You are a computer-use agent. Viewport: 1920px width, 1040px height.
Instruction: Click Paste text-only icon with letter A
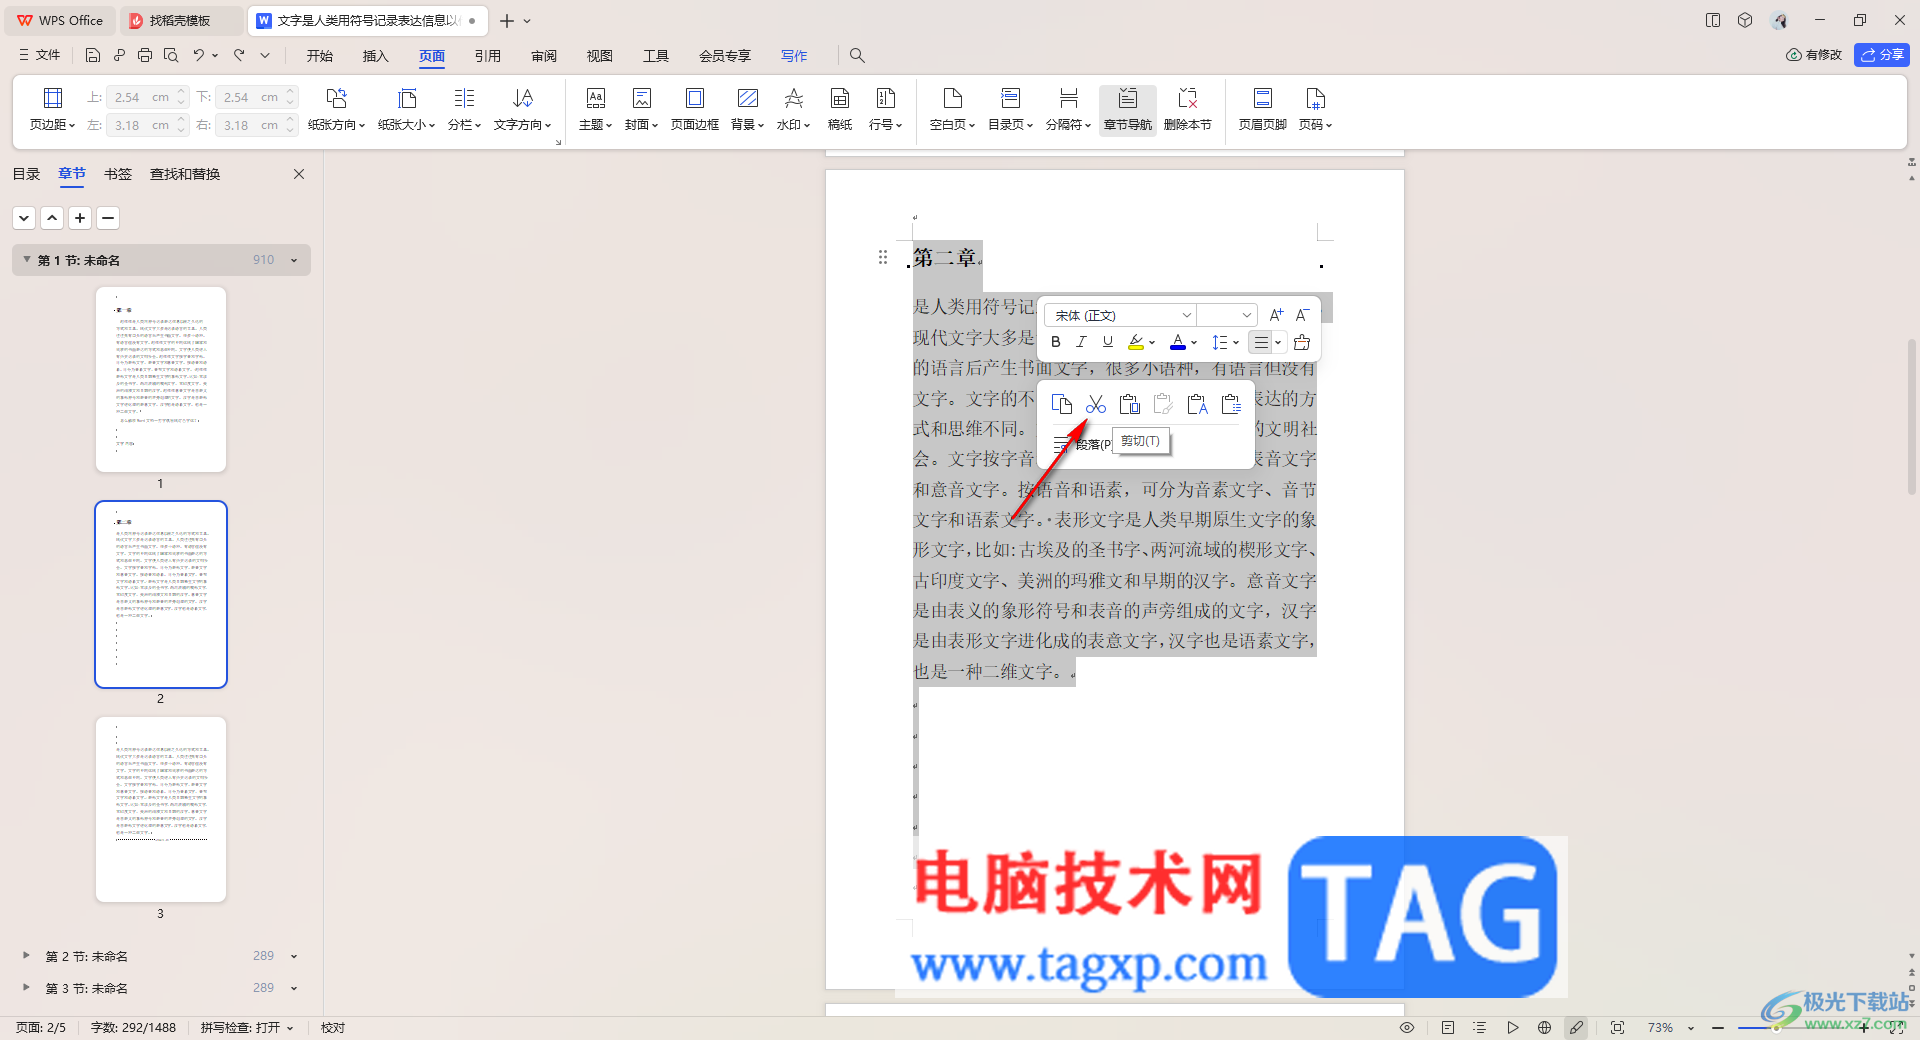(1197, 404)
